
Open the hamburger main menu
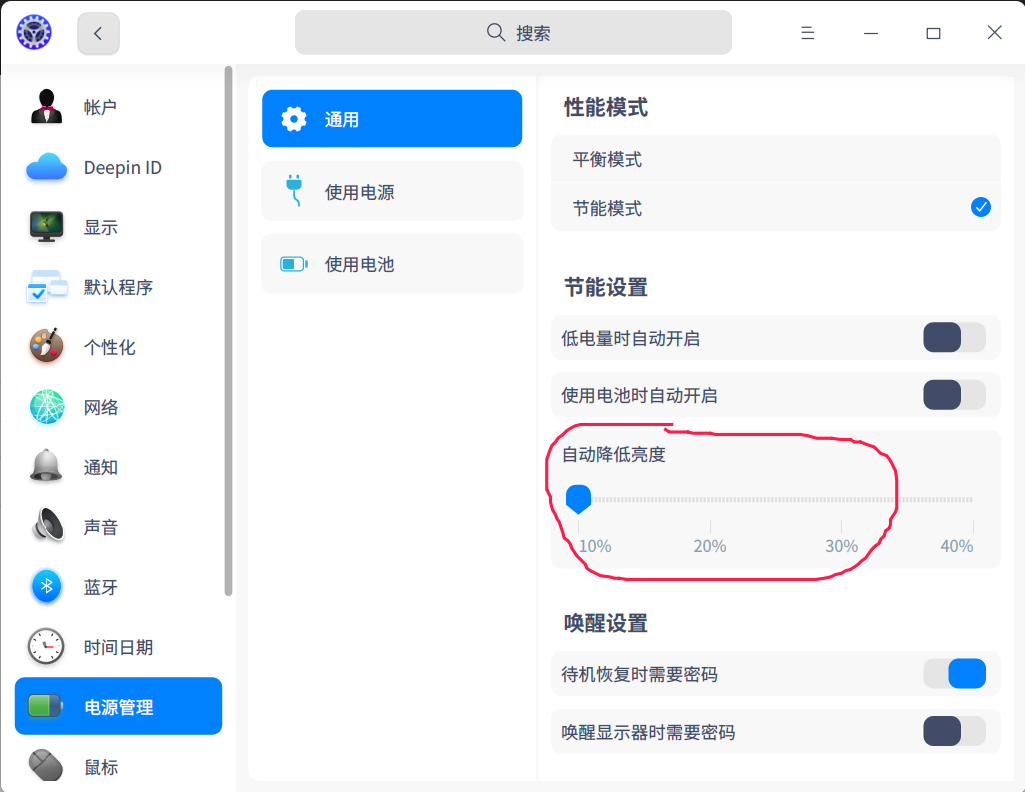[808, 33]
